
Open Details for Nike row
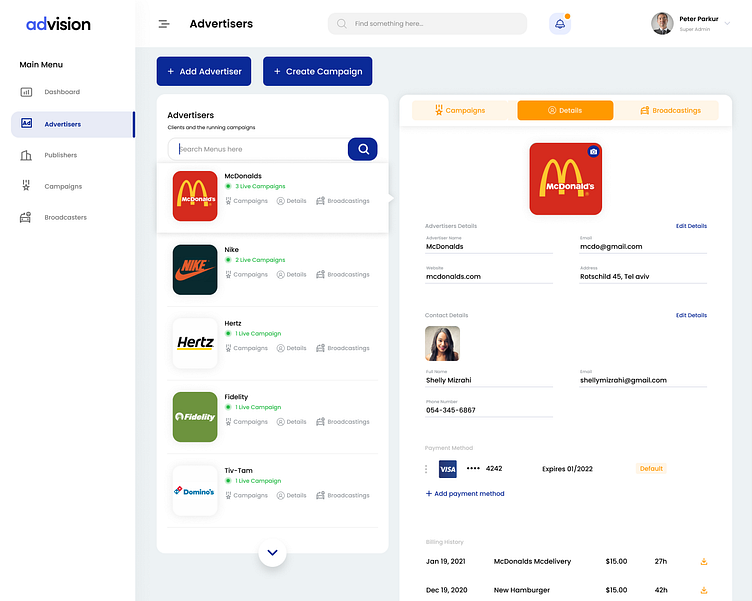tap(291, 274)
